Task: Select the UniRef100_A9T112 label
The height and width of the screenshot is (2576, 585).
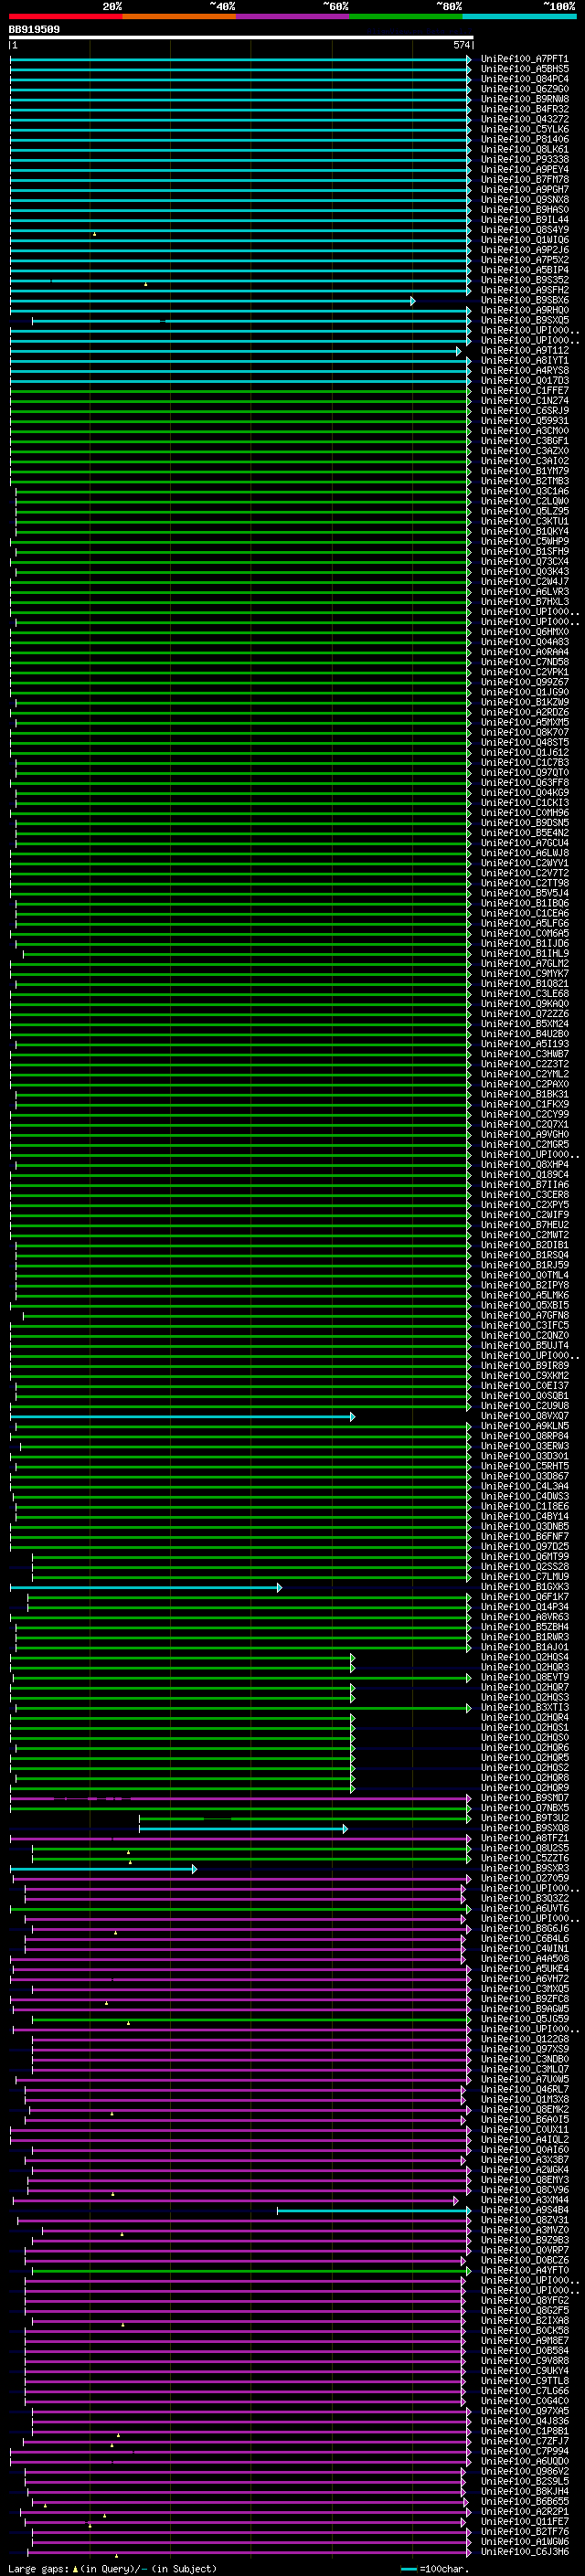Action: [x=525, y=351]
